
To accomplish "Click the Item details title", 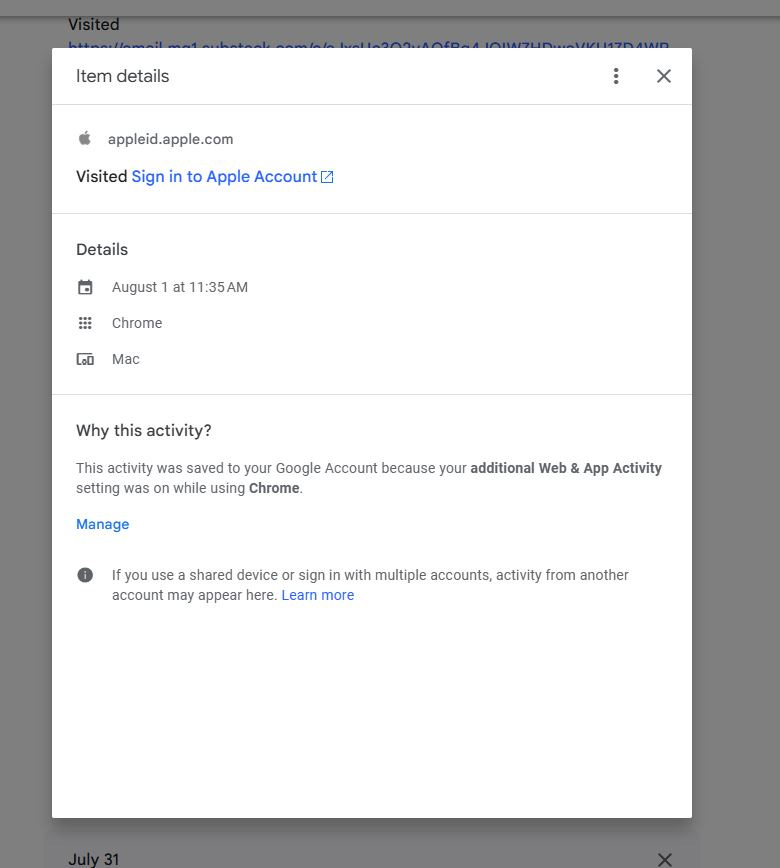I will [122, 76].
